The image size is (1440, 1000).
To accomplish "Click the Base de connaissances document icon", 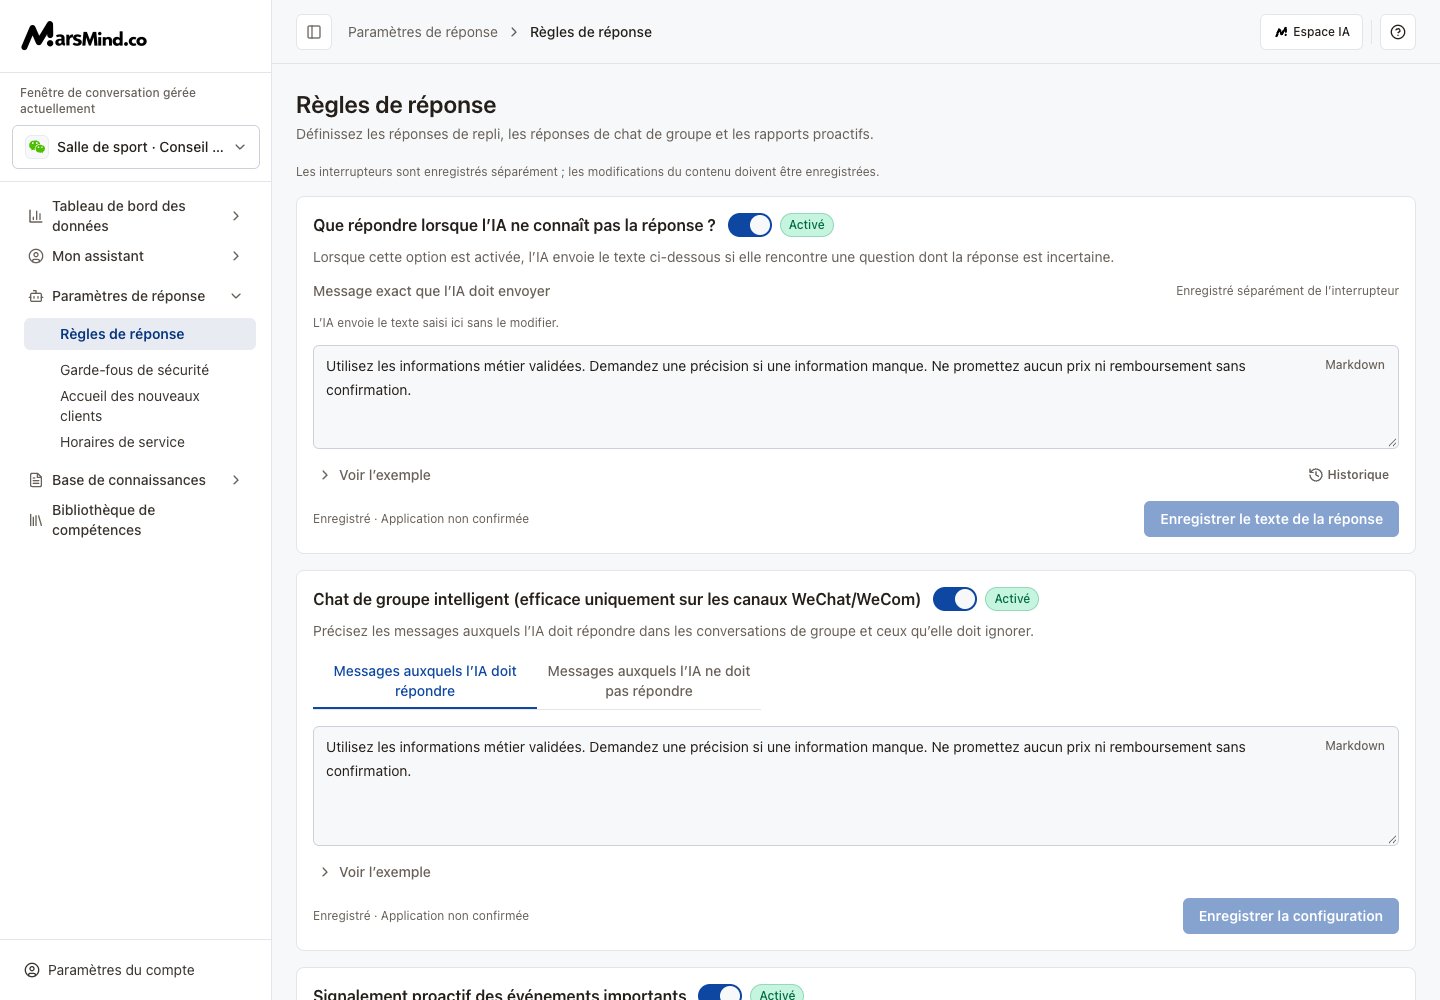I will point(36,480).
